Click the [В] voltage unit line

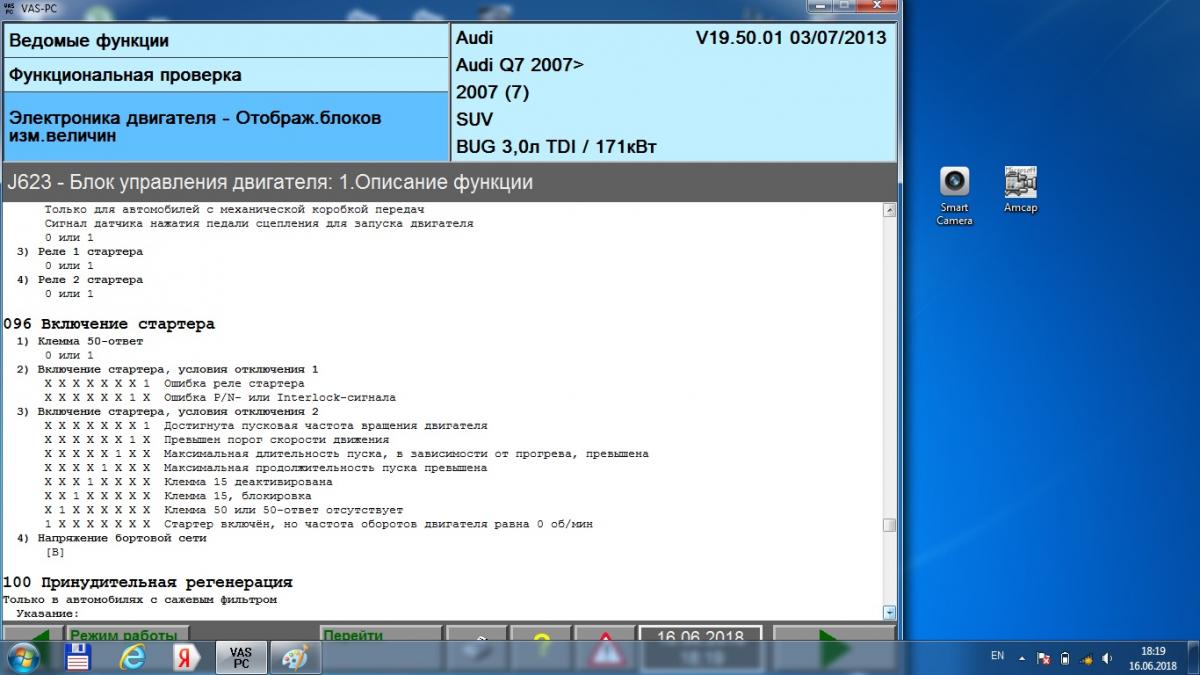(x=55, y=551)
